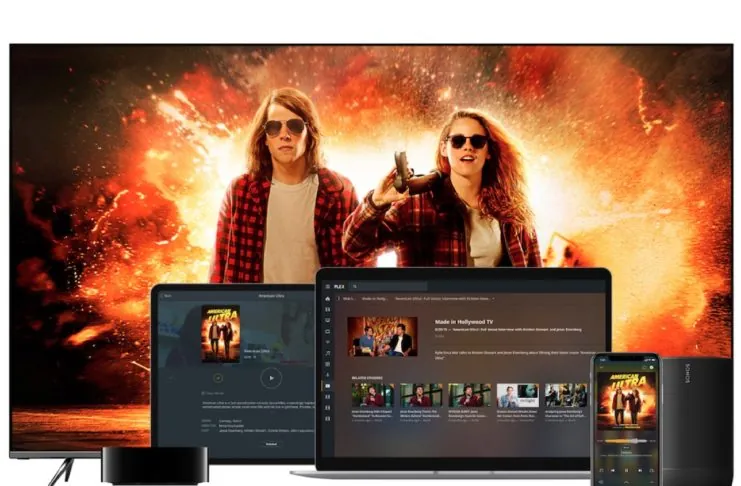Toggle the watched checkmark circle on the tablet
Screen dimensions: 741x486
click(x=218, y=378)
